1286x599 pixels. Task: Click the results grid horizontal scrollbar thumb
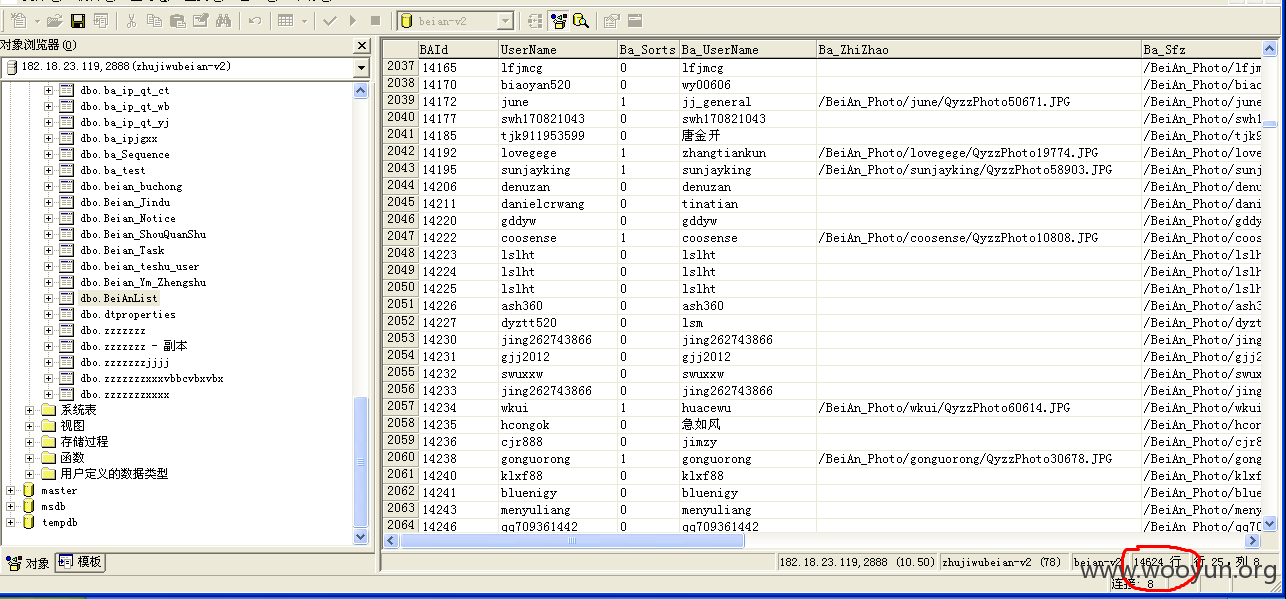tap(573, 541)
